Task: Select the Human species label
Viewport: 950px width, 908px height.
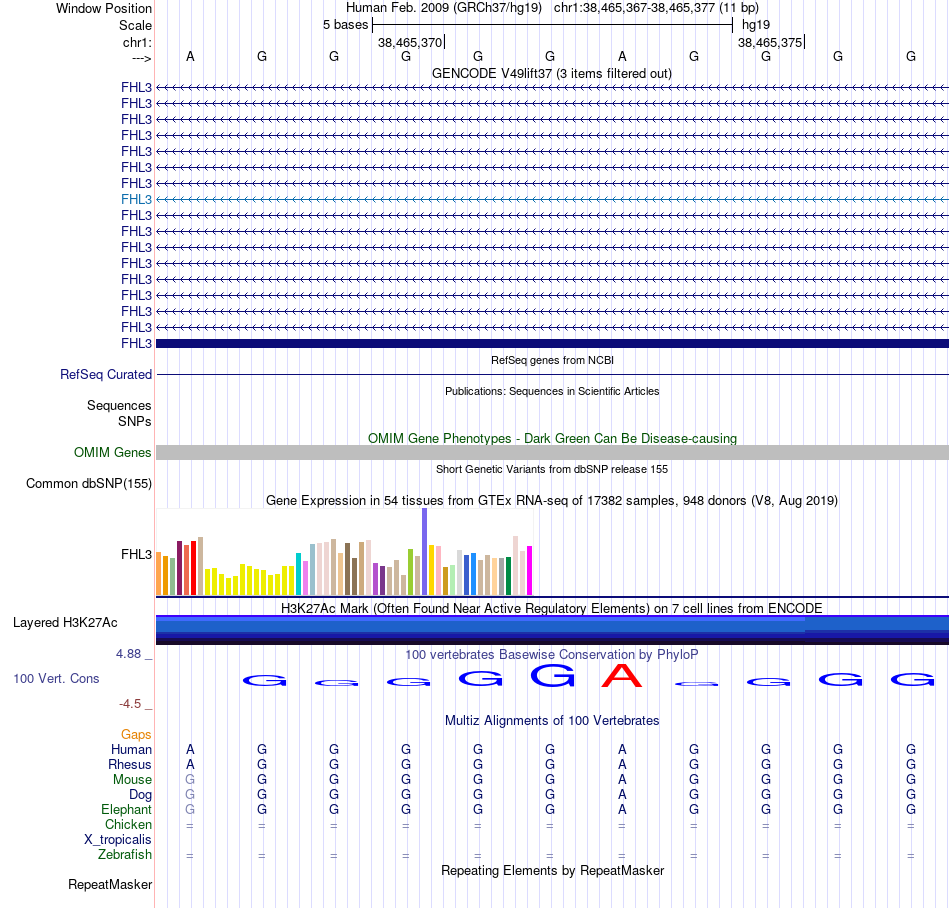Action: pos(131,749)
